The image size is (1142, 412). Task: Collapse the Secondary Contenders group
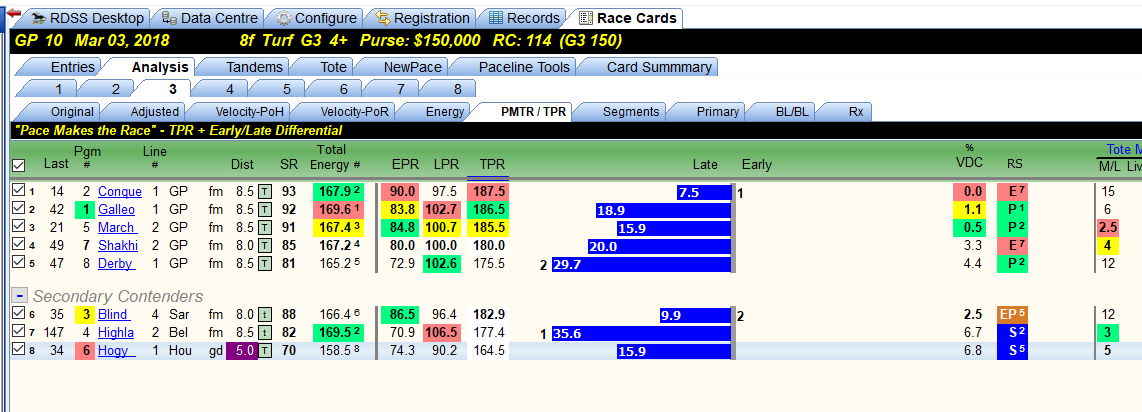click(20, 296)
